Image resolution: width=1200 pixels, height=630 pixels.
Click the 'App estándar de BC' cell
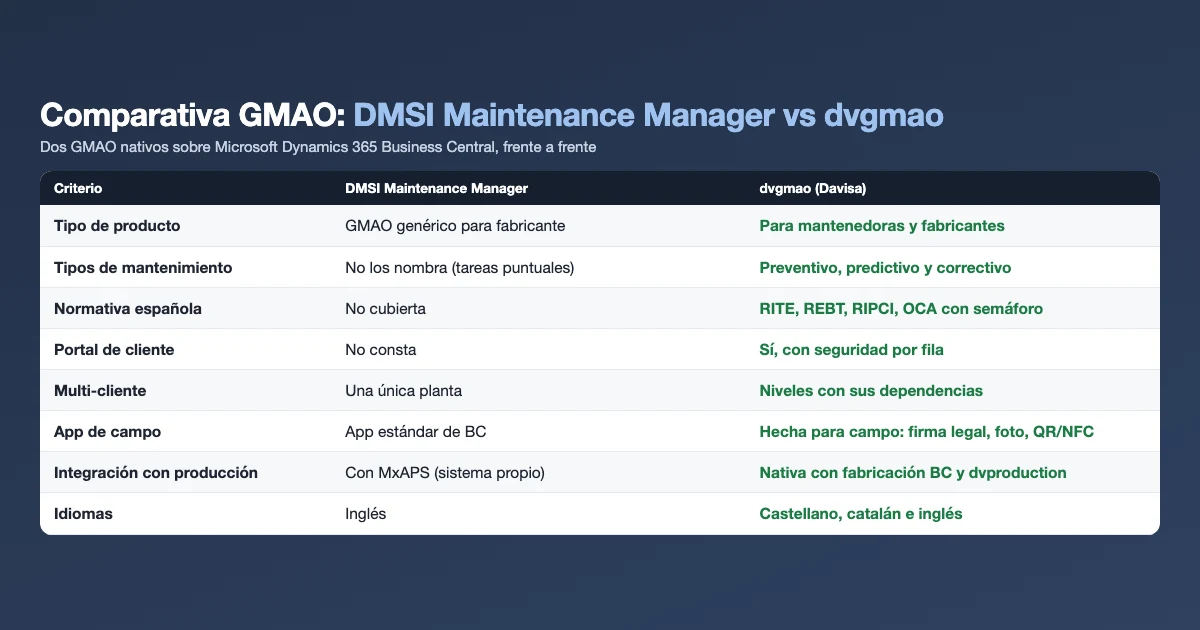(x=415, y=431)
